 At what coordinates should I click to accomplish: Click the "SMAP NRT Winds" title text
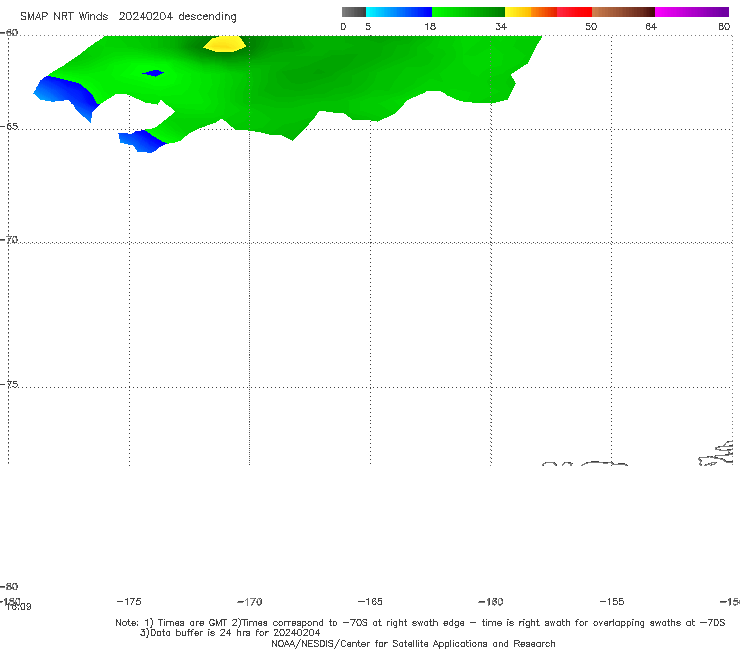tap(64, 16)
